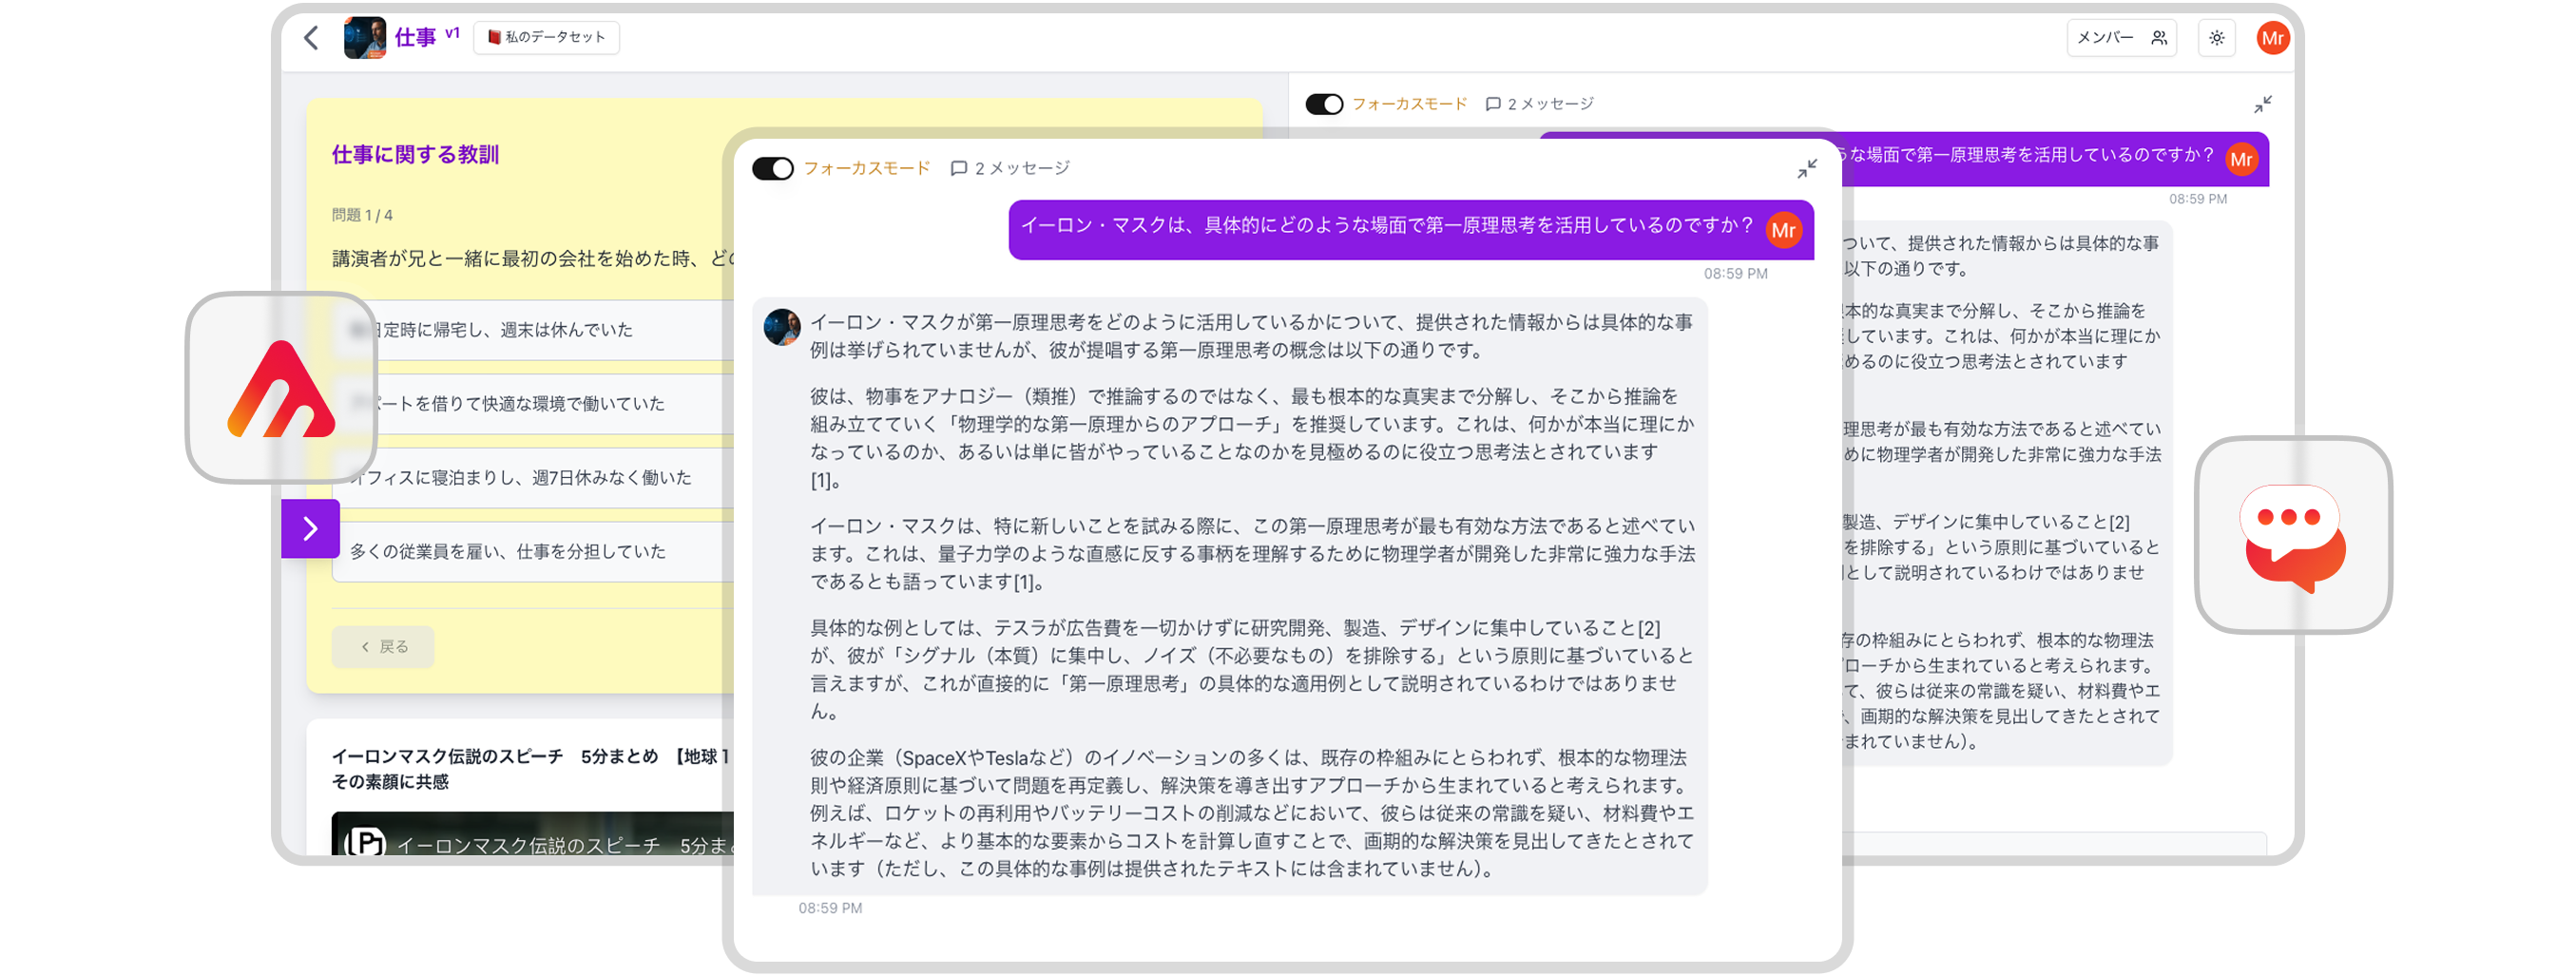Screen dimensions: 2576x975
Task: Toggle フォーカスモード switch in background panel
Action: (x=1324, y=104)
